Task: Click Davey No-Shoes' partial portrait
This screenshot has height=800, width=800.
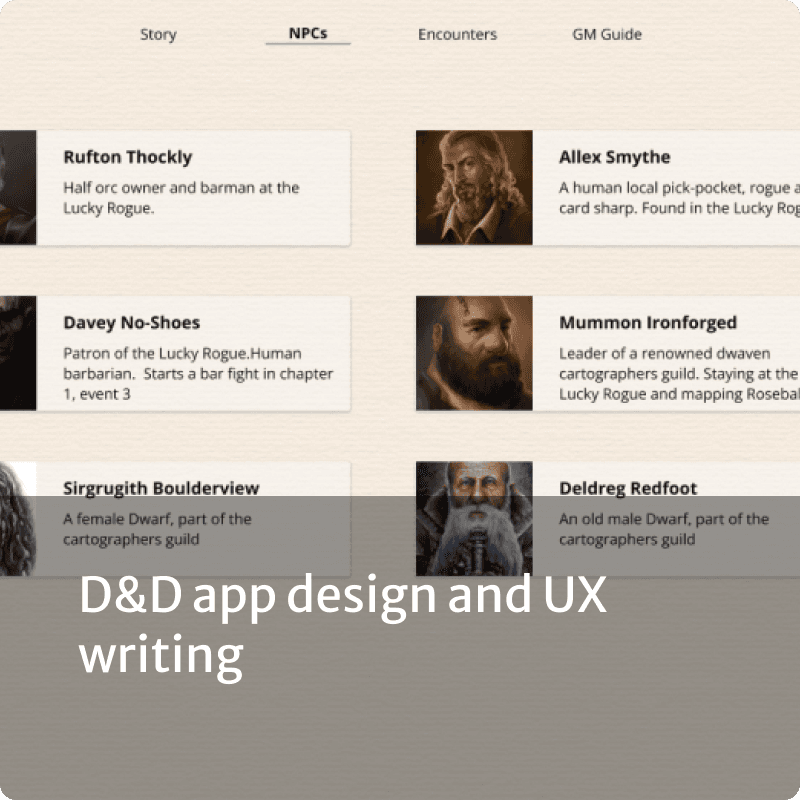Action: [18, 353]
